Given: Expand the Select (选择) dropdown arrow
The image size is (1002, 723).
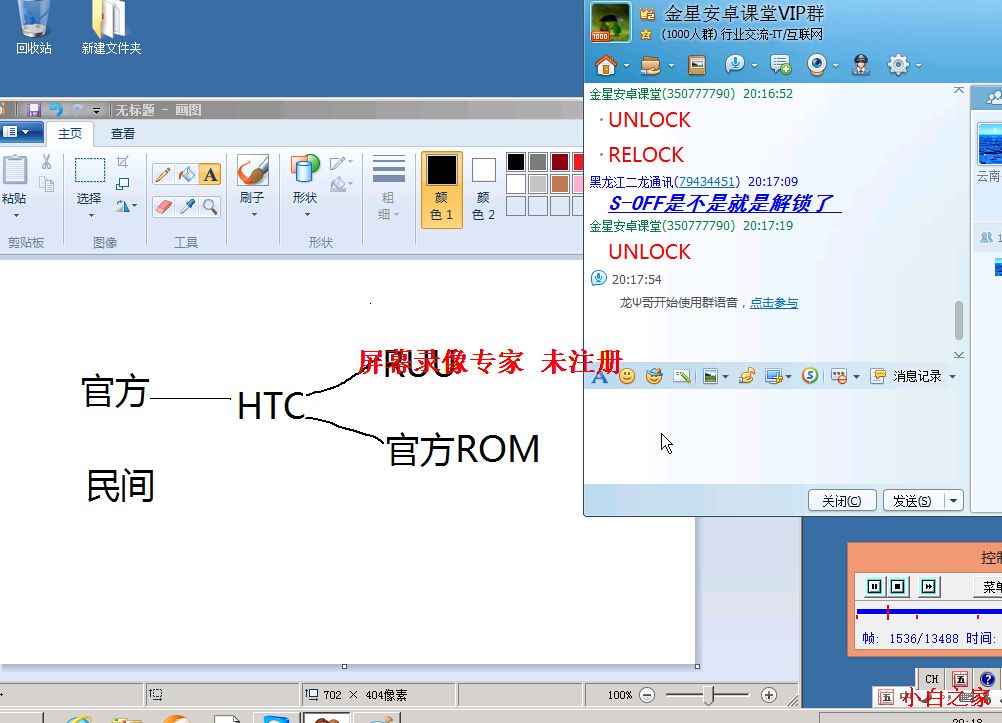Looking at the screenshot, I should [x=90, y=215].
